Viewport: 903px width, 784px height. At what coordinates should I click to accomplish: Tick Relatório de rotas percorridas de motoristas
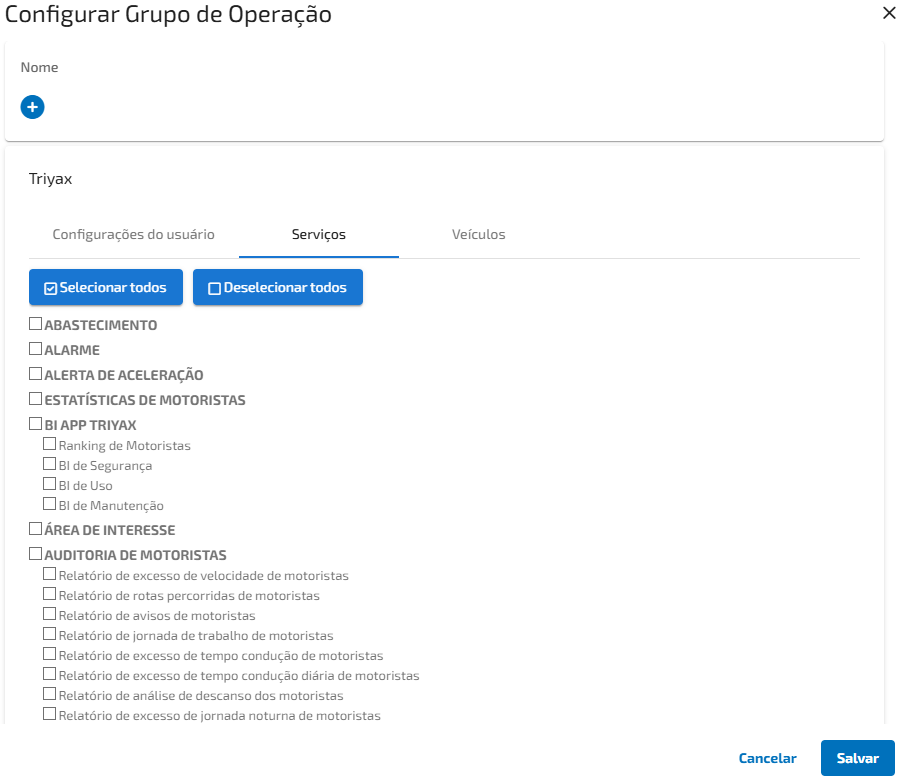click(x=50, y=594)
